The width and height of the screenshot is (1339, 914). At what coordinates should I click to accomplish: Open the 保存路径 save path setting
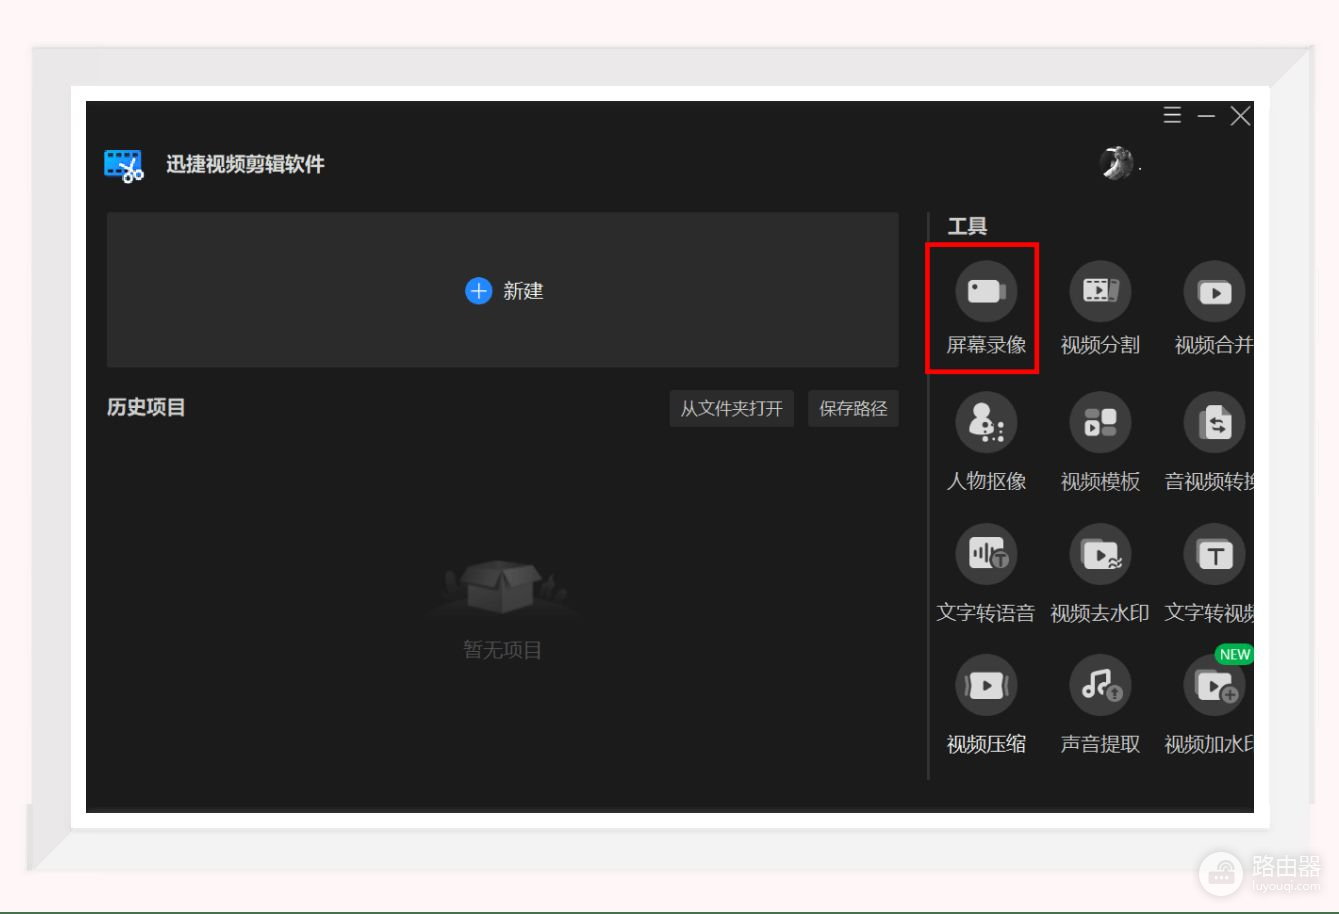tap(853, 408)
